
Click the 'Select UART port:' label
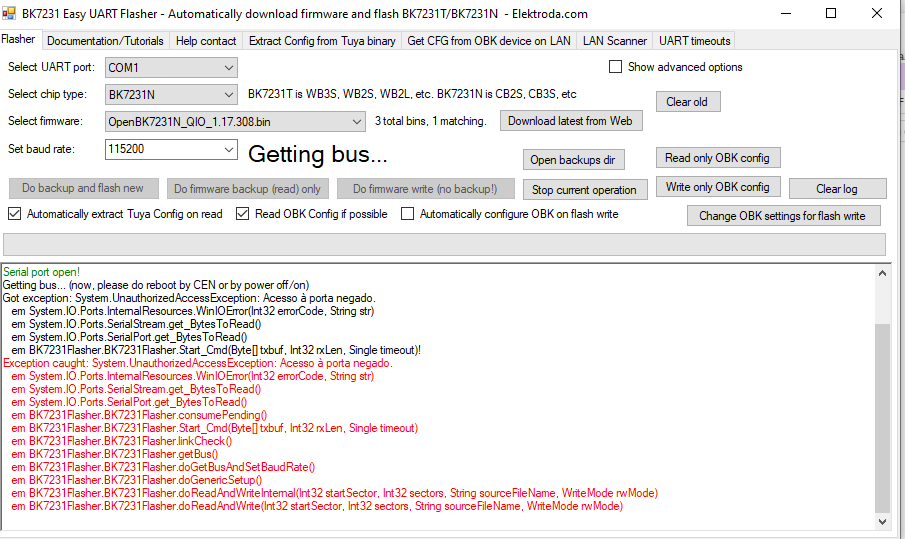tap(51, 67)
